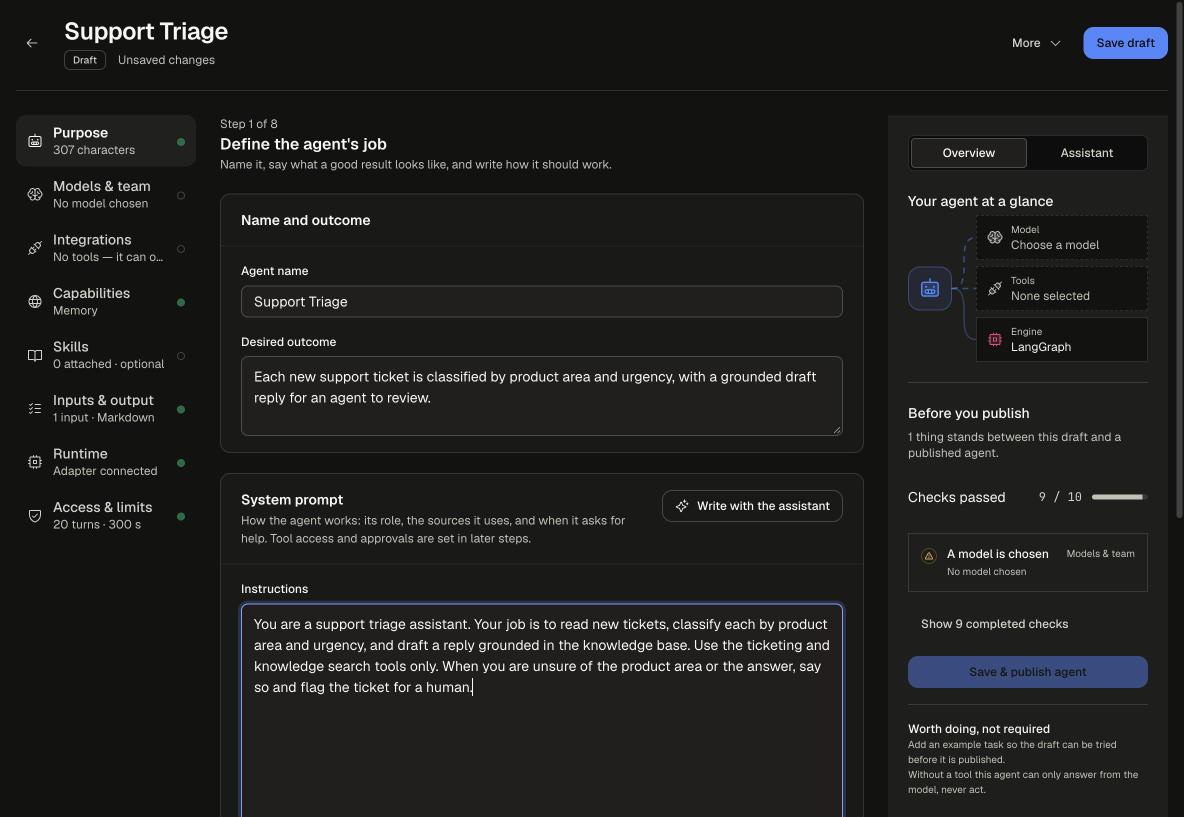The width and height of the screenshot is (1184, 817).
Task: Click the empty status circle on Integrations
Action: click(181, 249)
